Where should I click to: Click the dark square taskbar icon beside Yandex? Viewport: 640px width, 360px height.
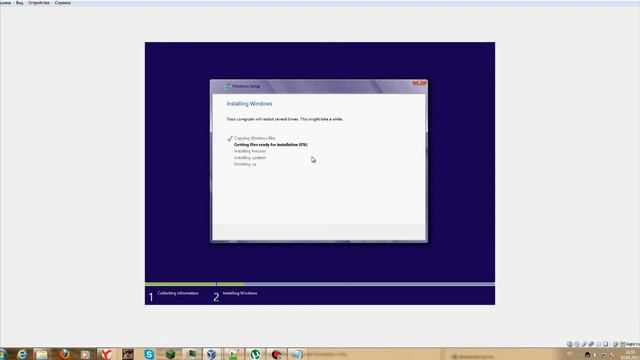tap(128, 354)
